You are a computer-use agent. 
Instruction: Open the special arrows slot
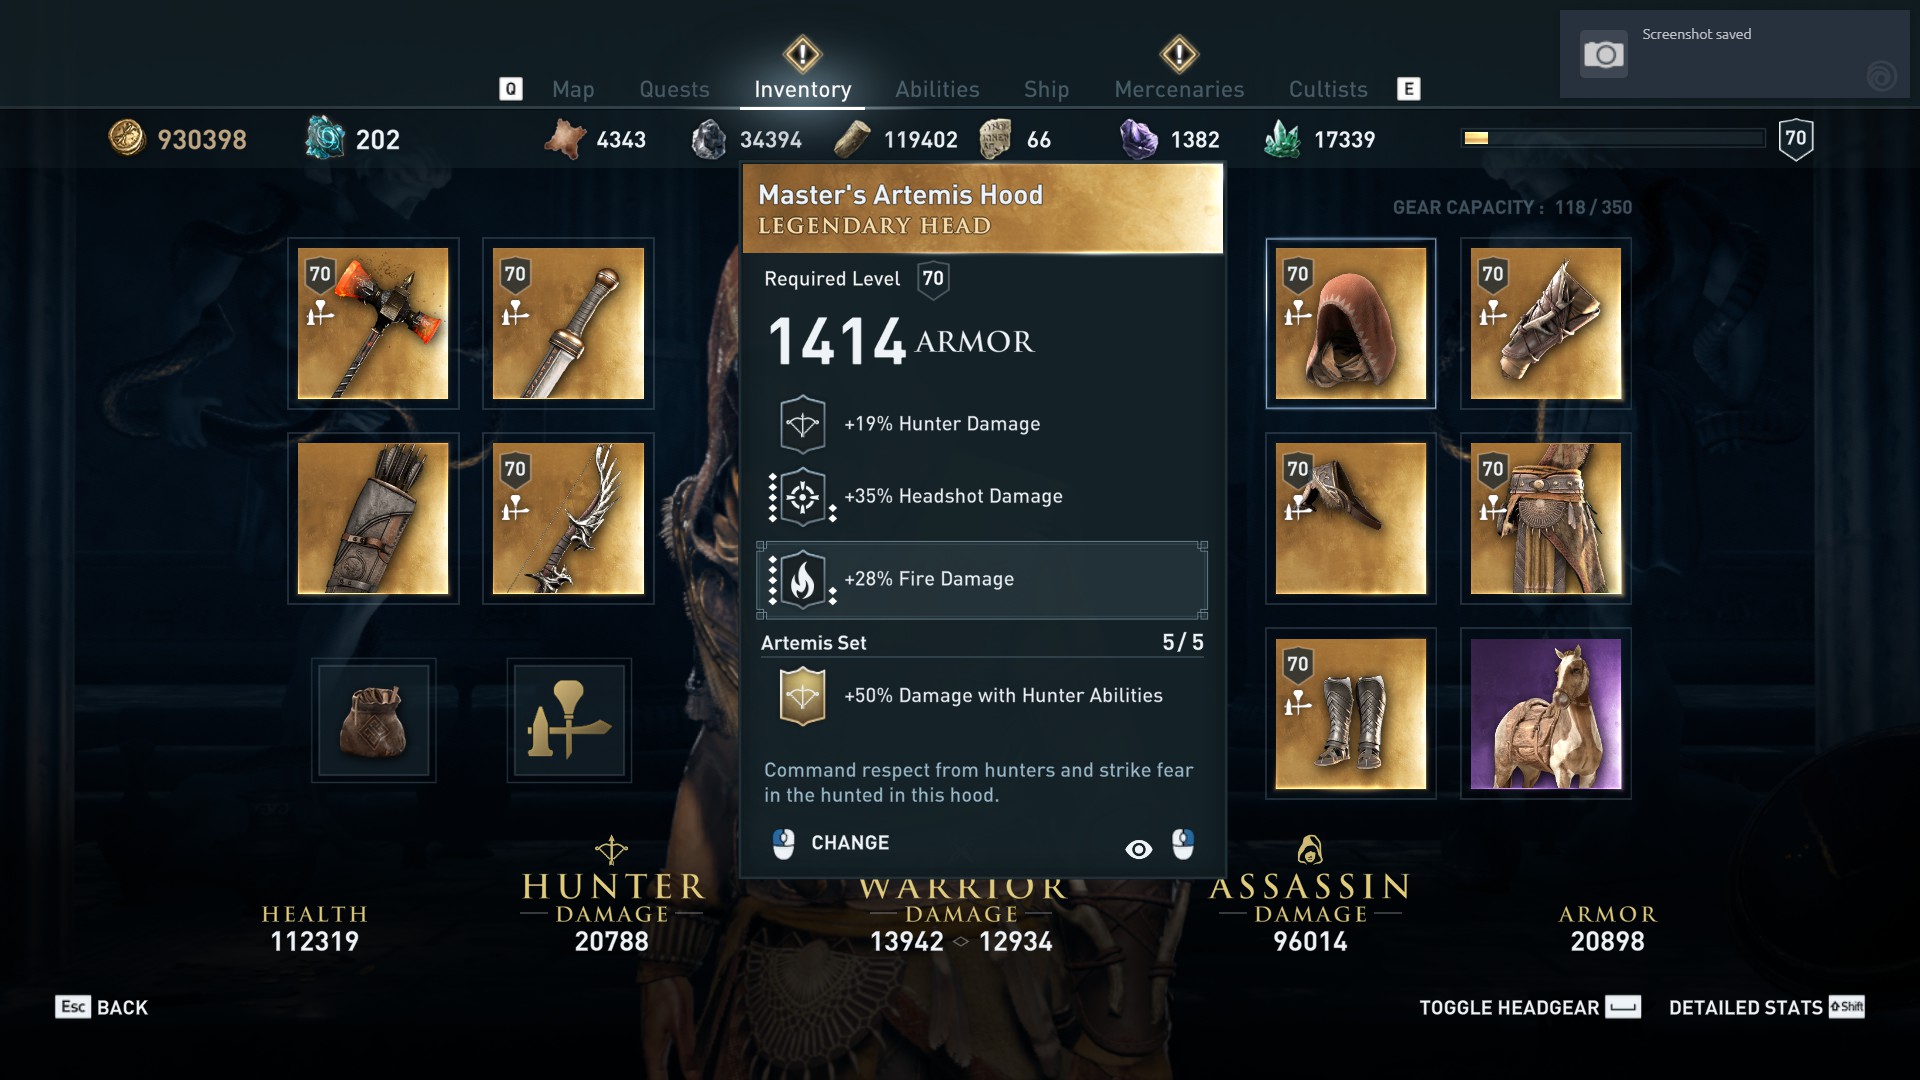(568, 720)
